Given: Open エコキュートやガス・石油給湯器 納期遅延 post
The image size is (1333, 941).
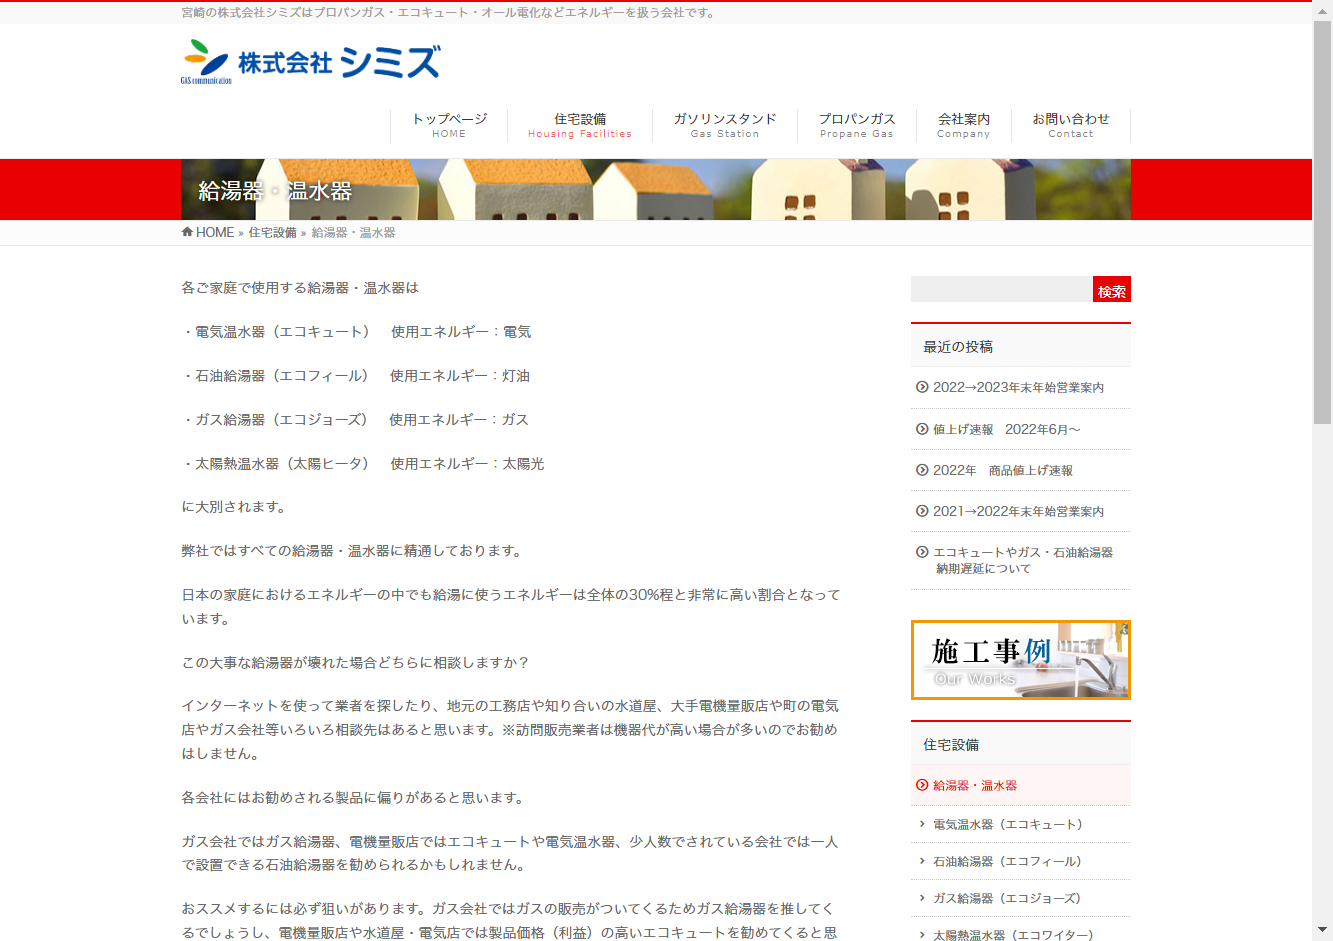Looking at the screenshot, I should tap(1022, 560).
